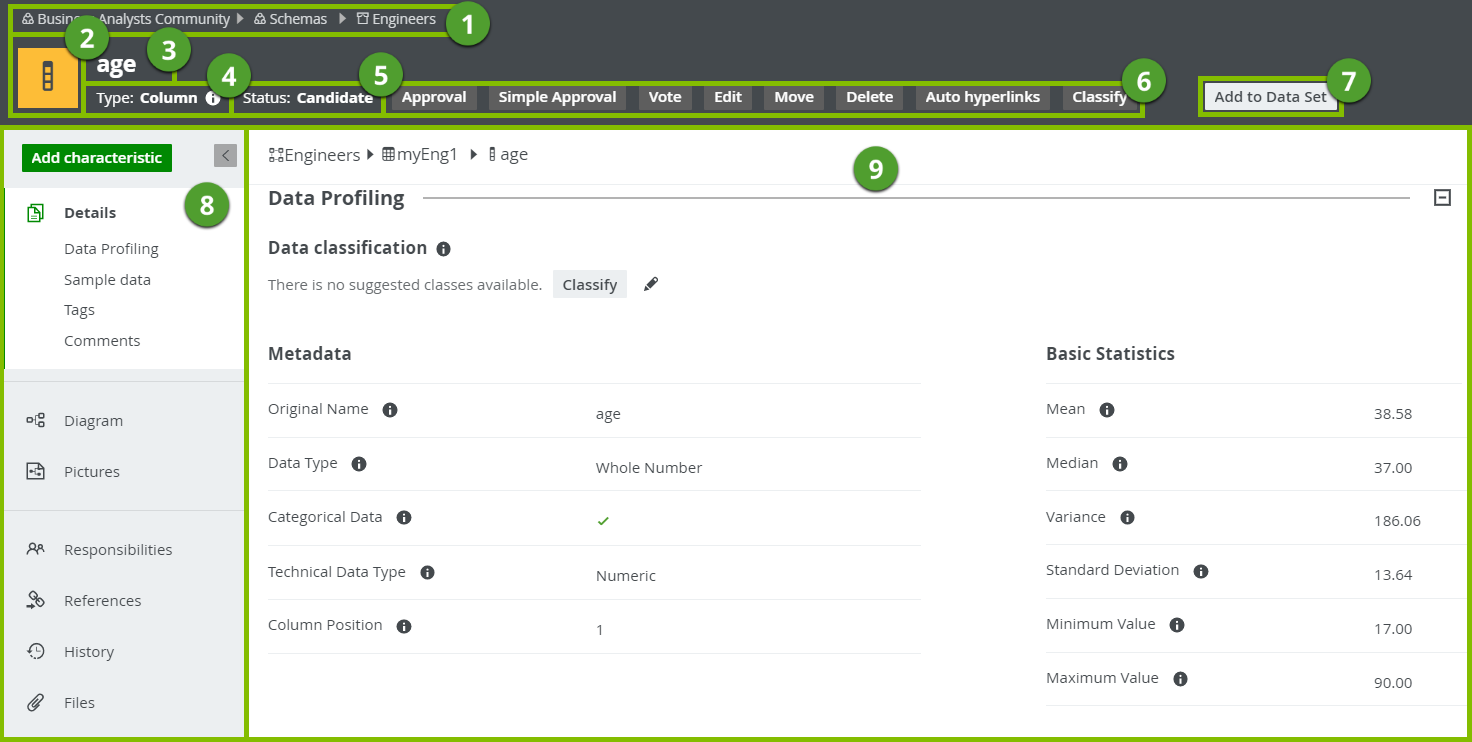Open the Responsibilities tab
The width and height of the screenshot is (1472, 742).
(x=117, y=550)
